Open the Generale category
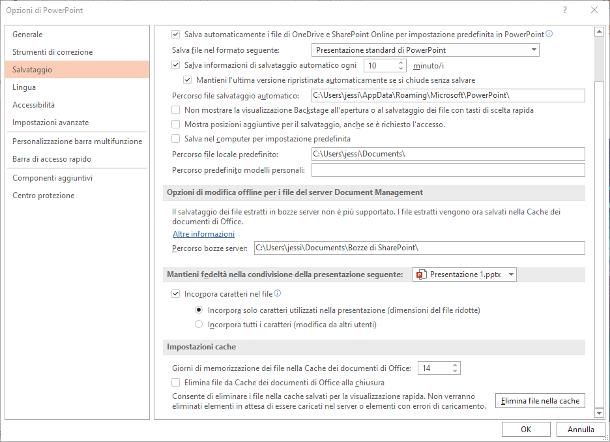610x442 pixels. click(x=77, y=34)
